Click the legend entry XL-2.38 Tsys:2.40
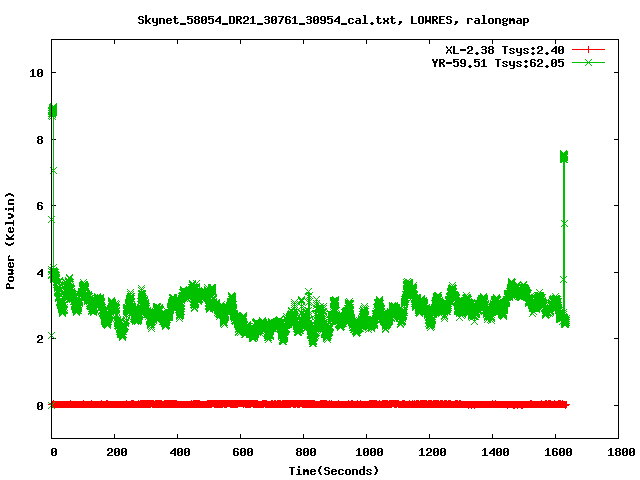The width and height of the screenshot is (640, 480). [505, 50]
